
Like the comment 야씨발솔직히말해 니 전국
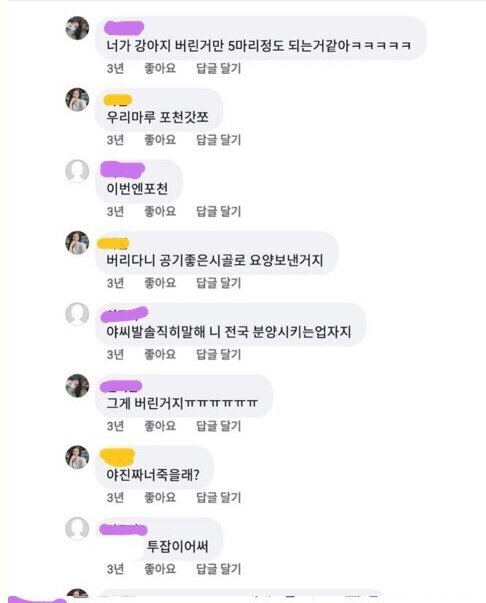tap(160, 355)
